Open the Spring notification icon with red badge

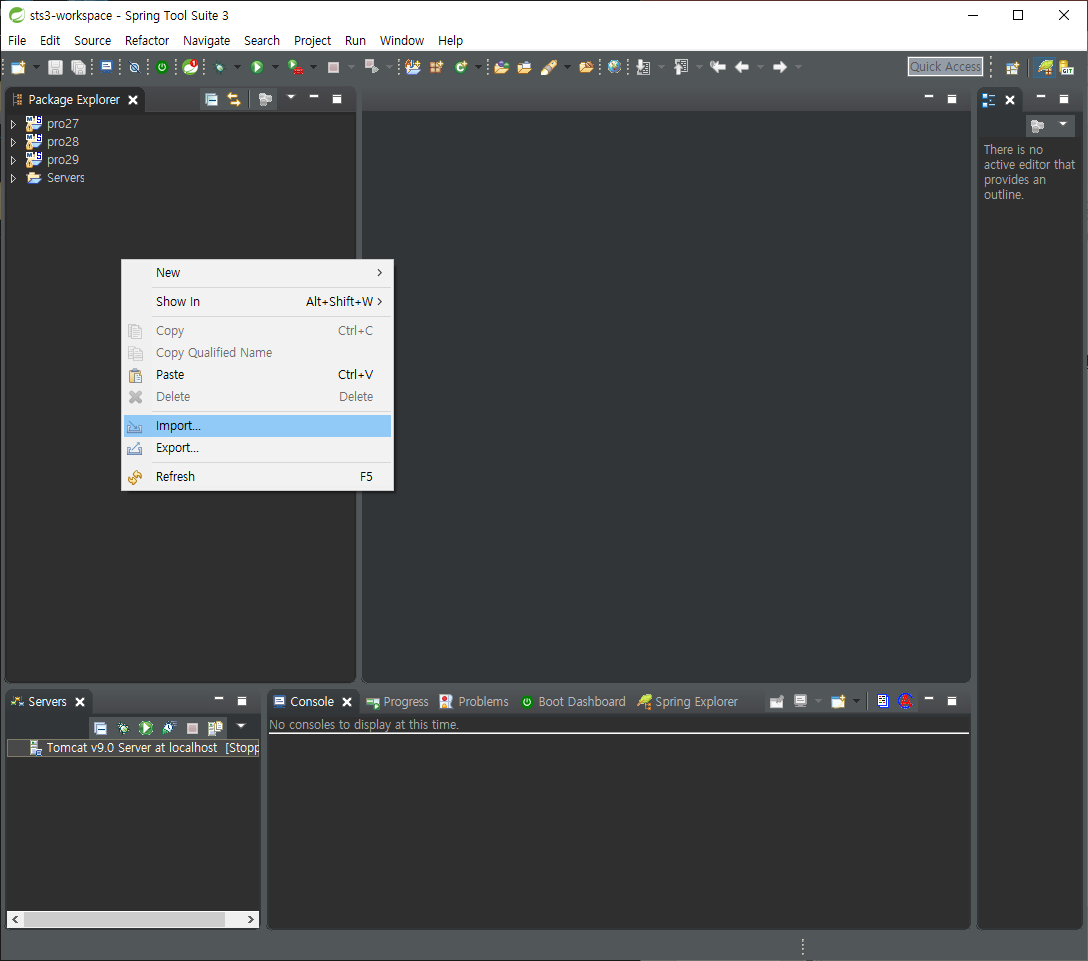coord(191,67)
